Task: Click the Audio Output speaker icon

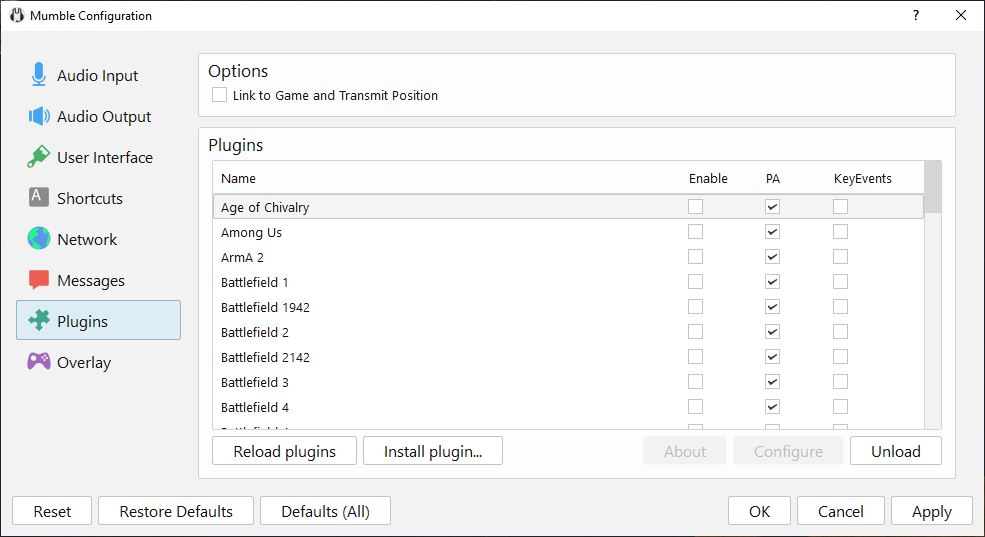Action: click(x=38, y=116)
